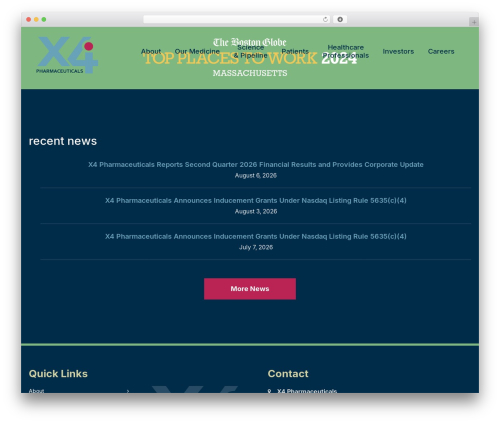The image size is (500, 423).
Task: Navigate to the Investors page
Action: click(x=398, y=51)
